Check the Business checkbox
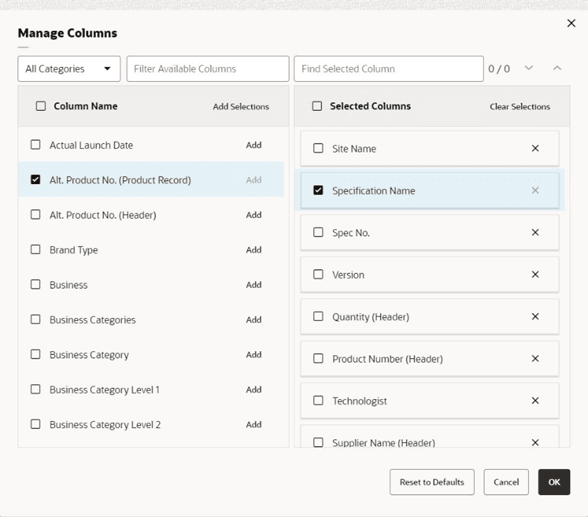The height and width of the screenshot is (517, 588). (35, 285)
